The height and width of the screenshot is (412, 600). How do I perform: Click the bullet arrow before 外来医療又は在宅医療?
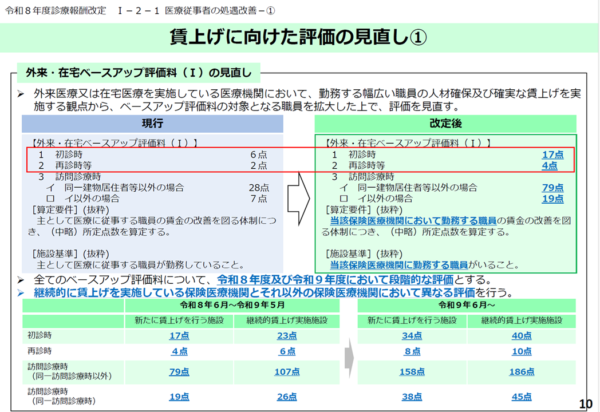coord(22,93)
